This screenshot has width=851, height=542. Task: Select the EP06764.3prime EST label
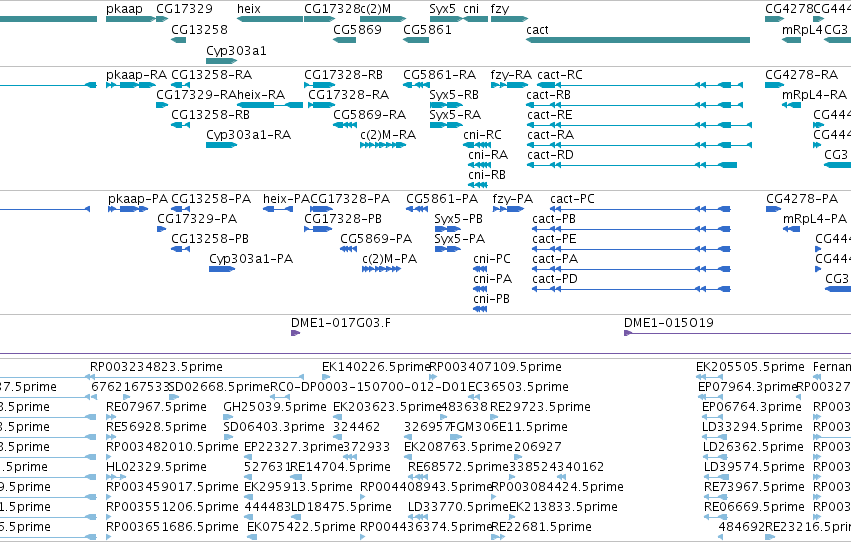pyautogui.click(x=752, y=407)
